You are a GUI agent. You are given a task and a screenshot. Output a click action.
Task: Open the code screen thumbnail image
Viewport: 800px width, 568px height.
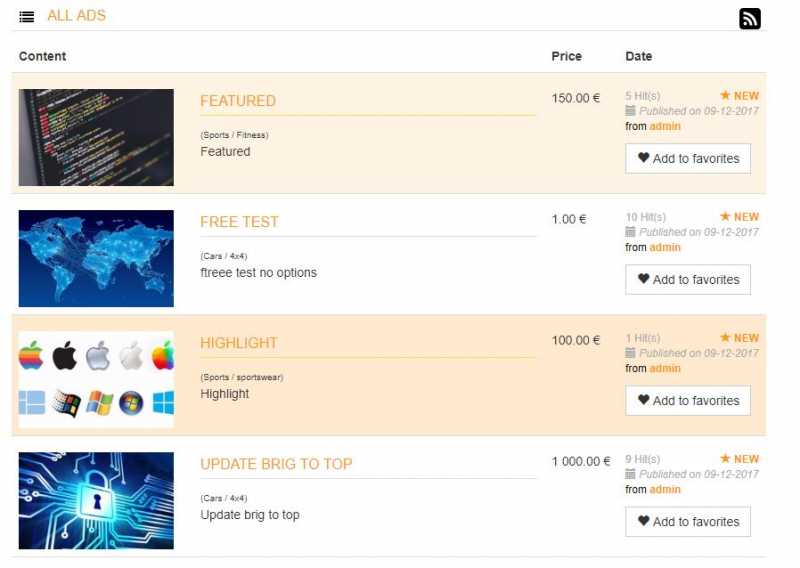[96, 137]
